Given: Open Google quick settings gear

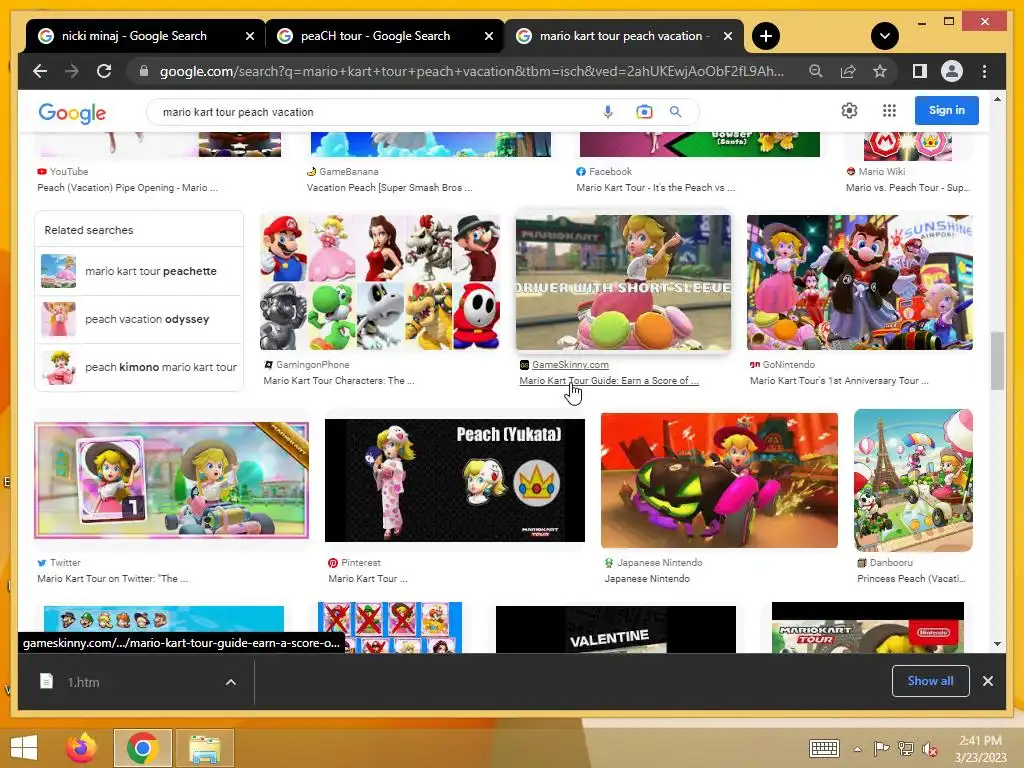Looking at the screenshot, I should (849, 110).
